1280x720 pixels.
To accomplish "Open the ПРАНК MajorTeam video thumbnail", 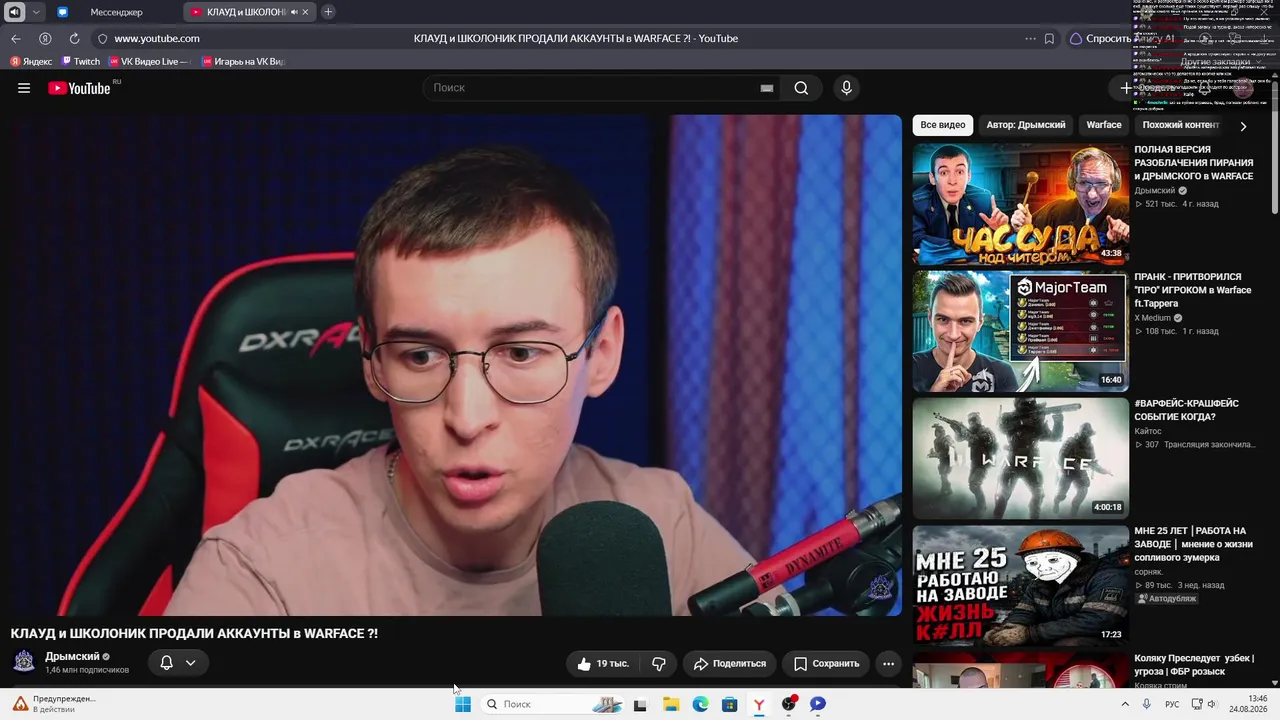I will (x=1020, y=331).
